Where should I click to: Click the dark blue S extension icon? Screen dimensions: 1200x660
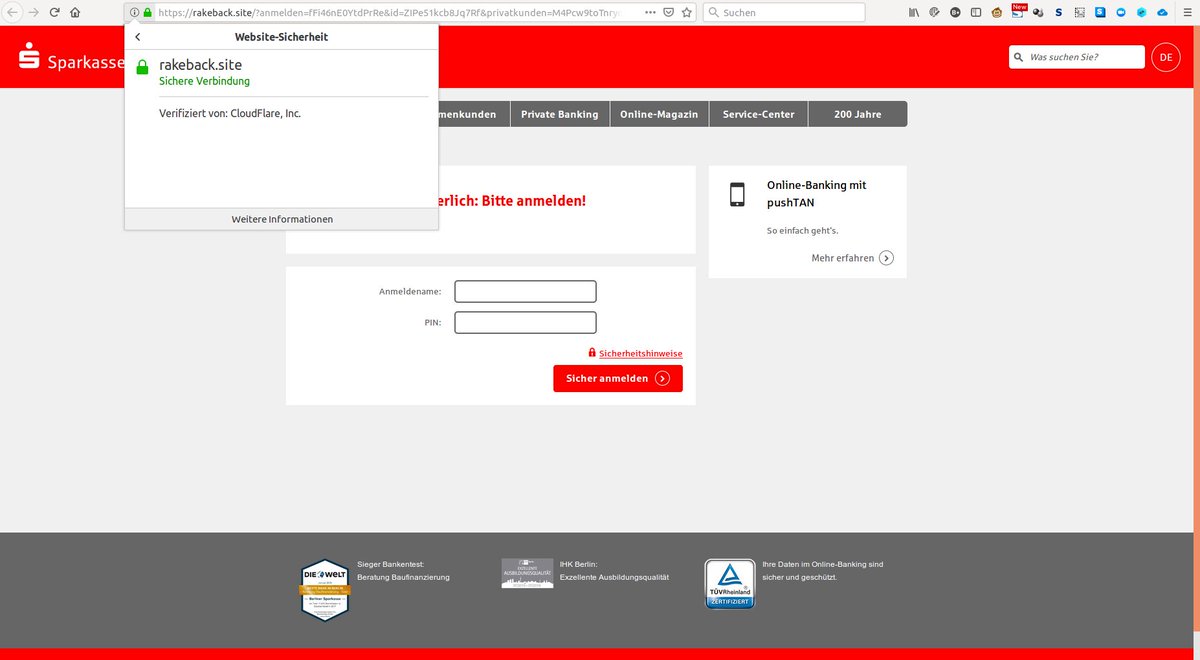tap(1058, 12)
